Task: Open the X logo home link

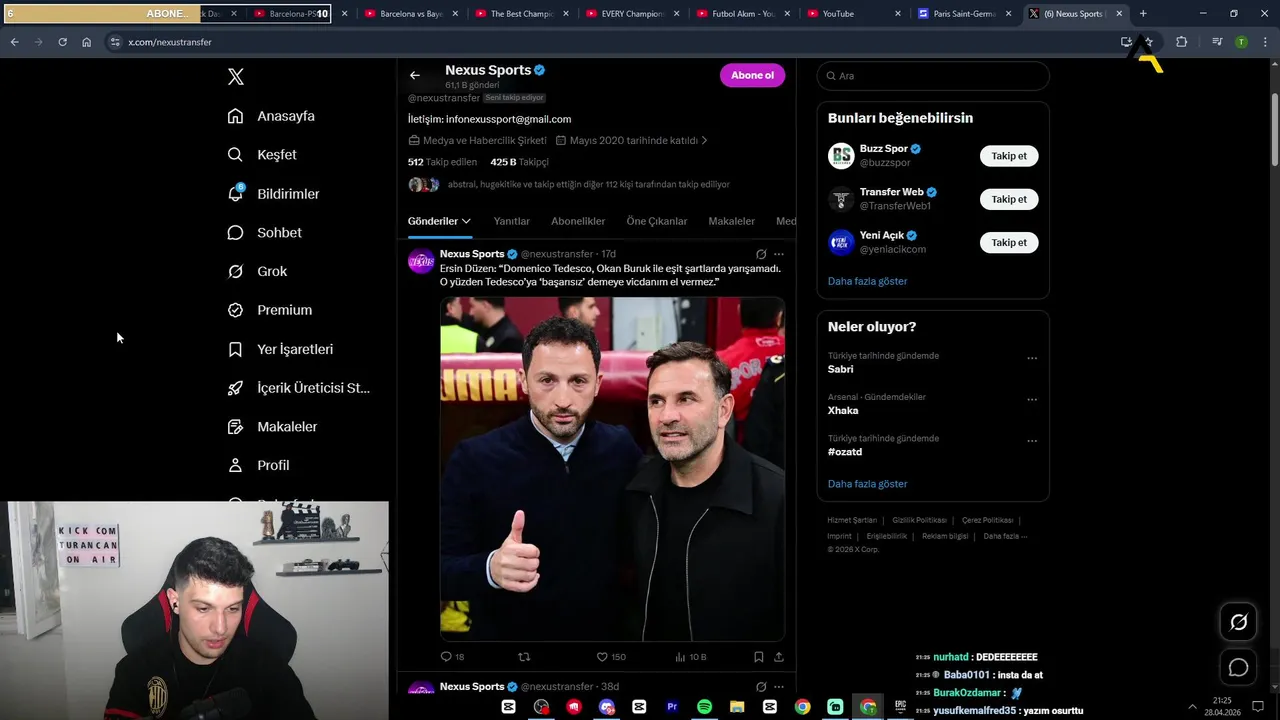Action: coord(236,77)
